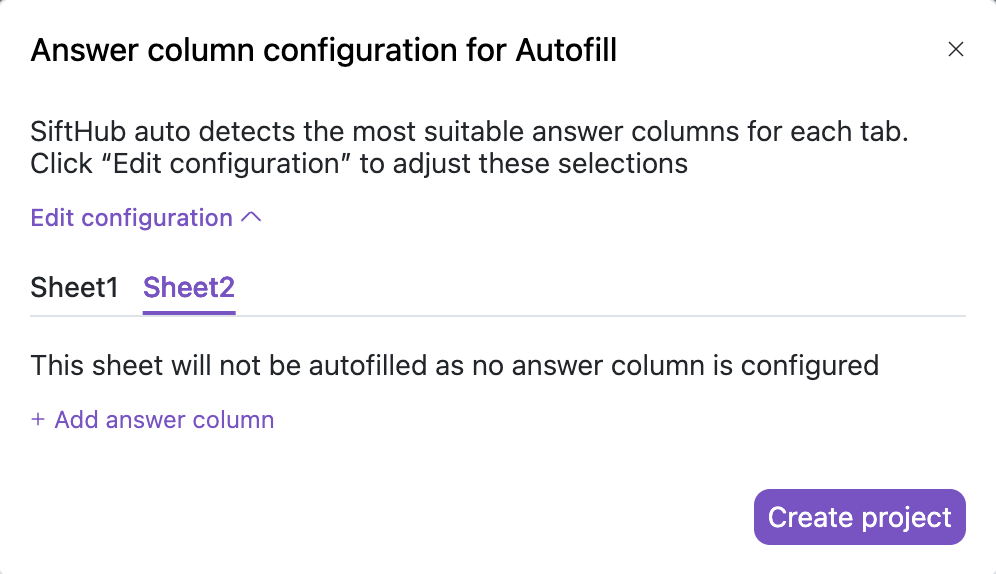This screenshot has width=996, height=574.
Task: Click the underlined active Sheet2 label
Action: [x=189, y=288]
